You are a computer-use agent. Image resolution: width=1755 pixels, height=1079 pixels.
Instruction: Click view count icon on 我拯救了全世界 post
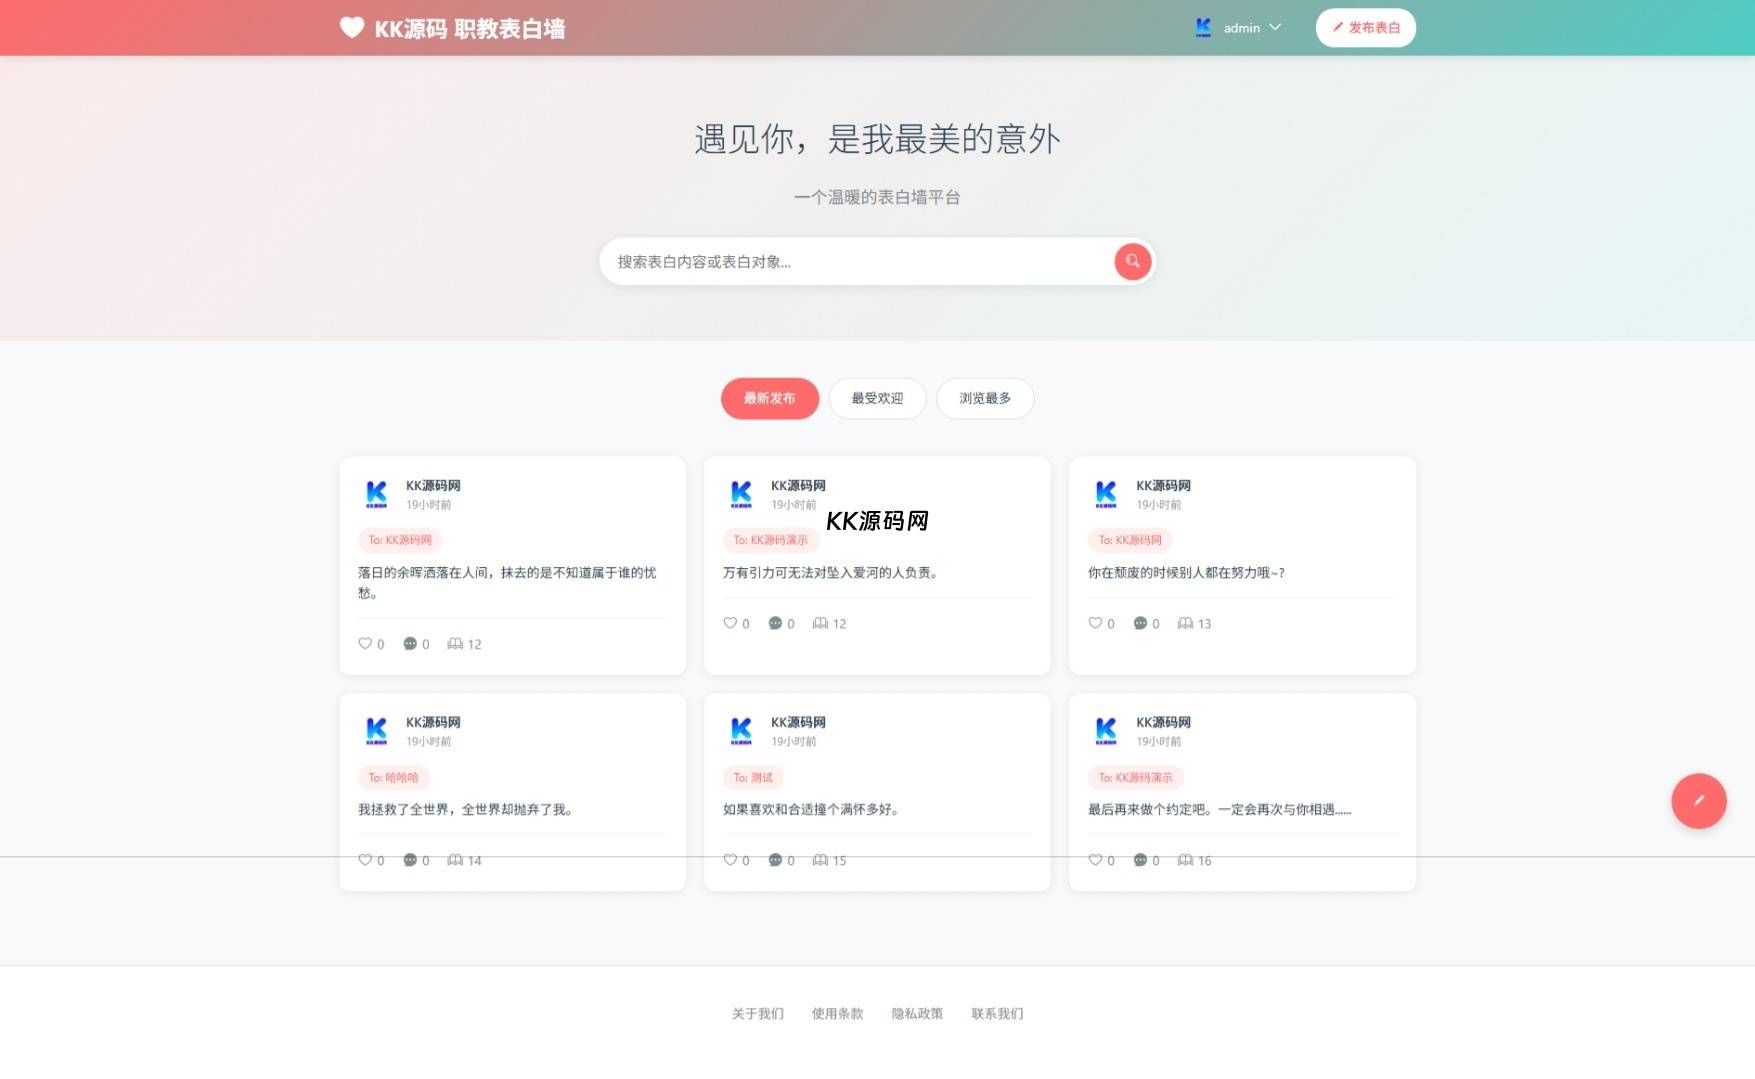coord(455,860)
